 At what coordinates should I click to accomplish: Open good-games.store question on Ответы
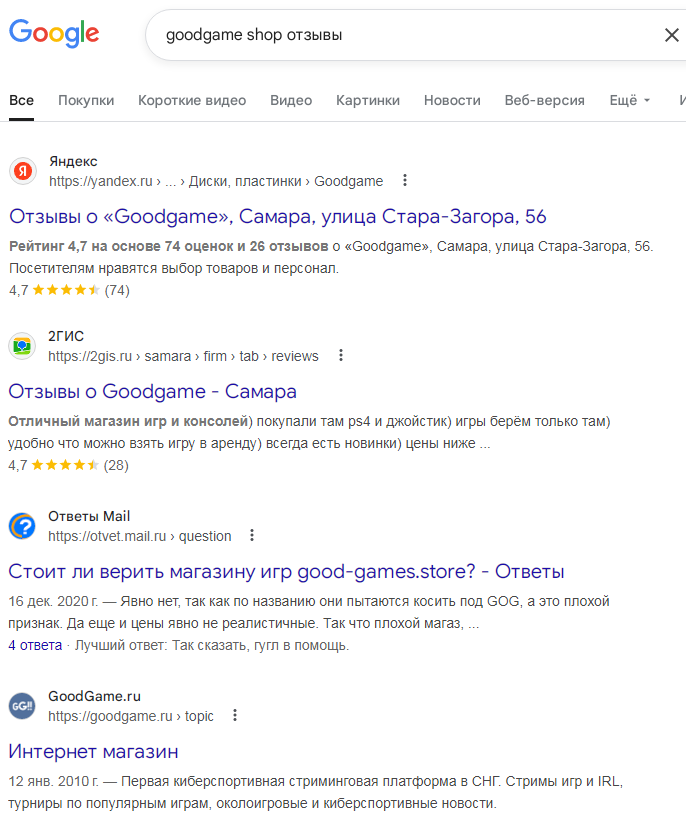coord(286,571)
